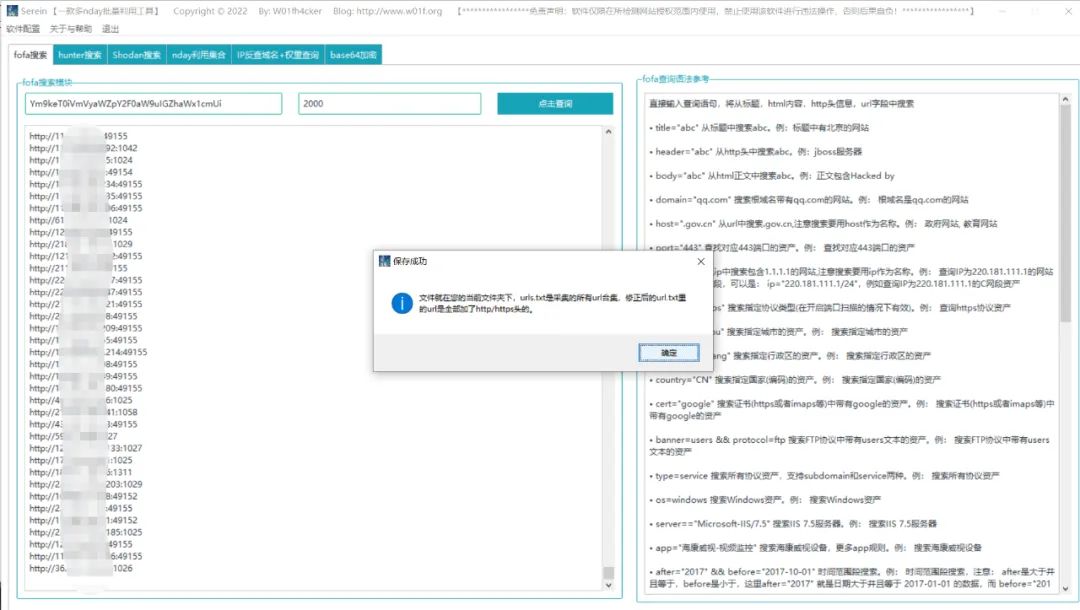This screenshot has height=610, width=1080.
Task: Switch to the hunter搜索 tab
Action: 80,55
